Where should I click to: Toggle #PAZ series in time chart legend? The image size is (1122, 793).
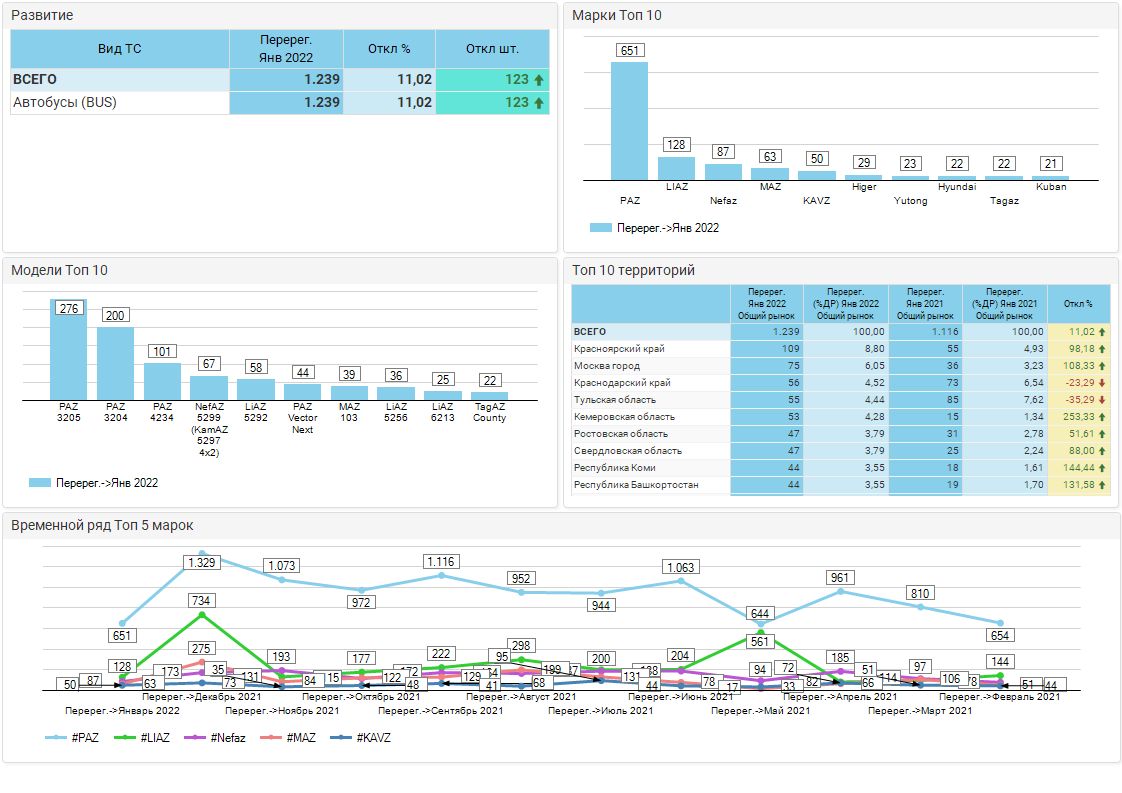point(76,737)
